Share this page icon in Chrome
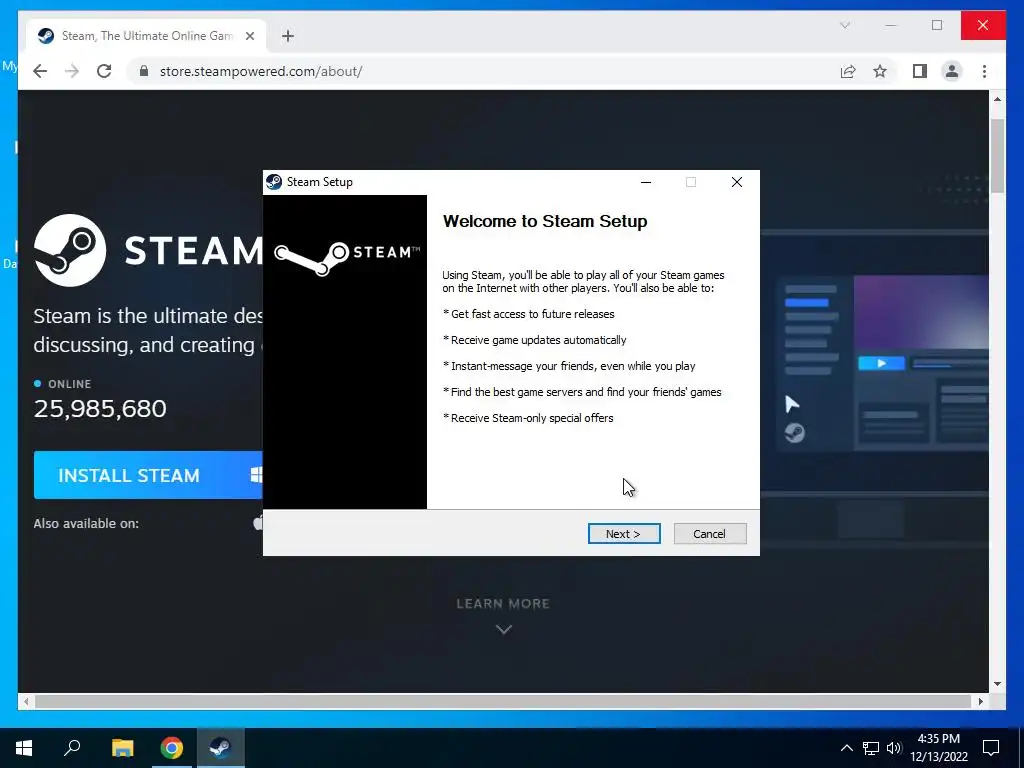1024x768 pixels. tap(848, 71)
